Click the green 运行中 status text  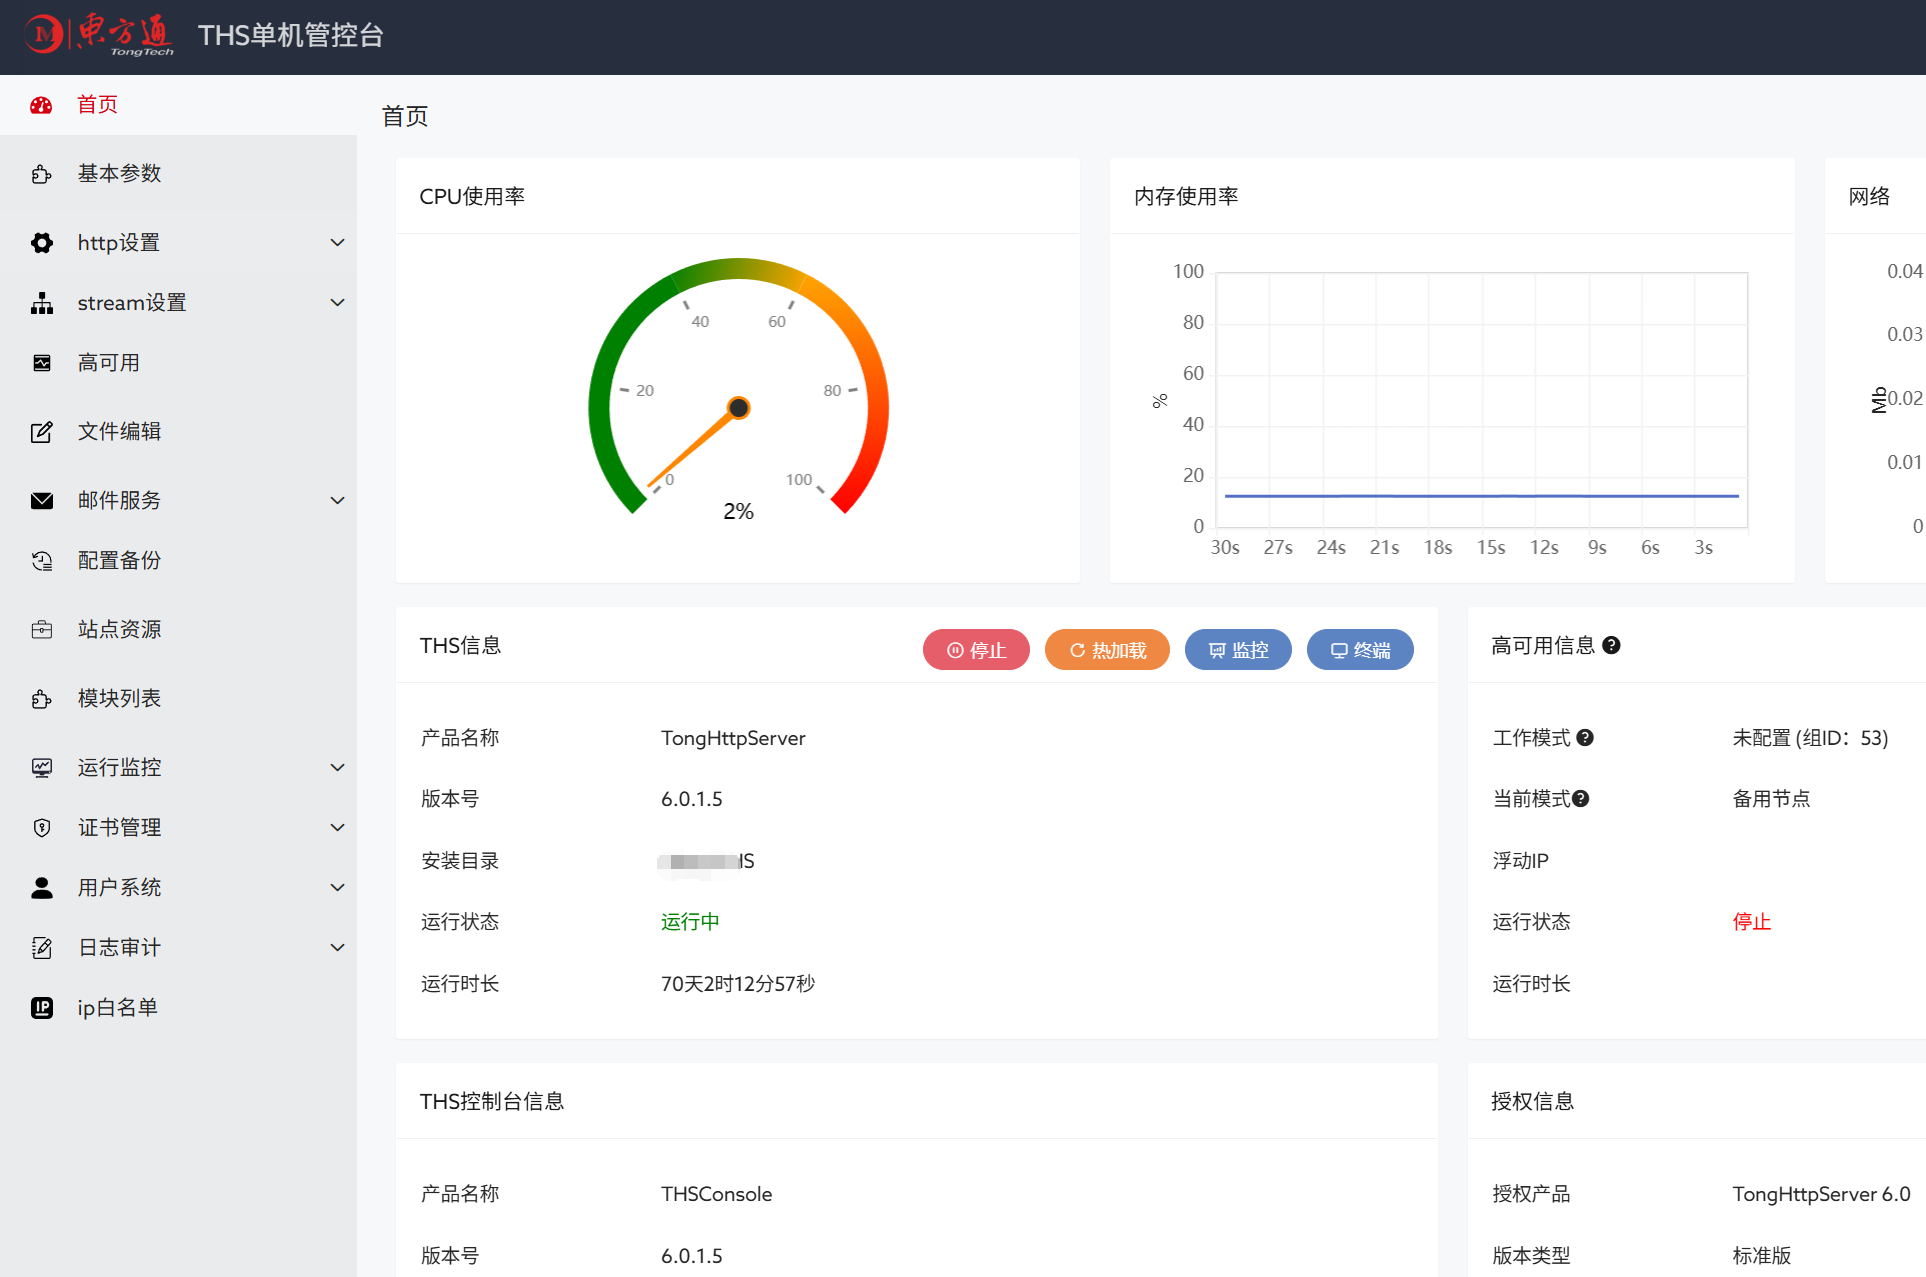(x=690, y=922)
